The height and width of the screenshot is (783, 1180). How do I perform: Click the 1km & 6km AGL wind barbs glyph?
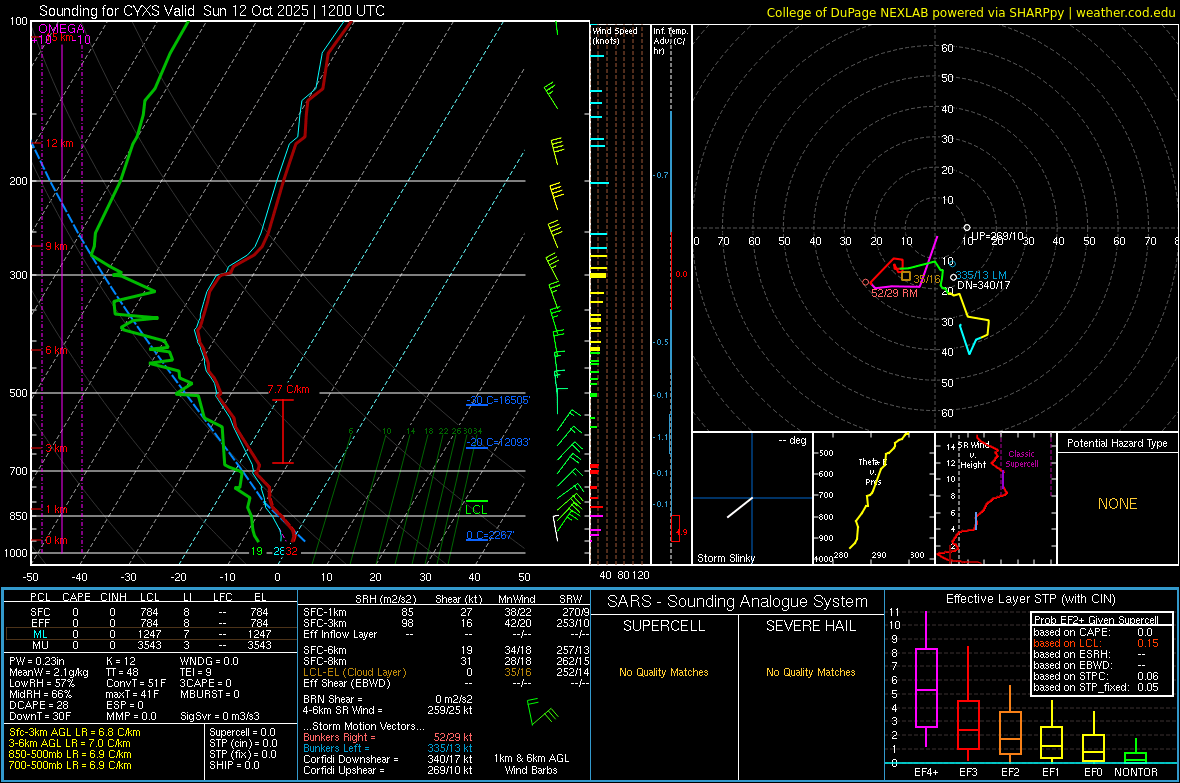coord(543,712)
